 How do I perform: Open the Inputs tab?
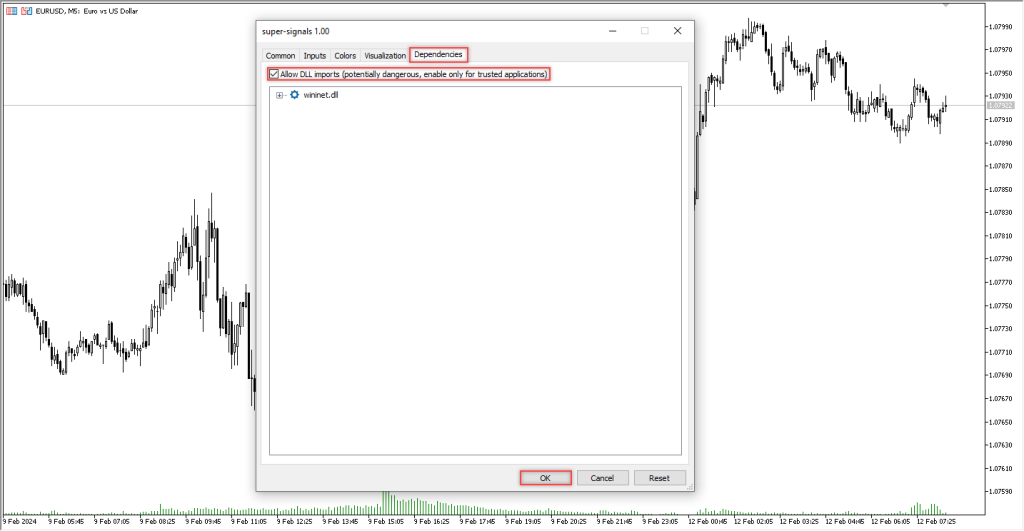(315, 56)
